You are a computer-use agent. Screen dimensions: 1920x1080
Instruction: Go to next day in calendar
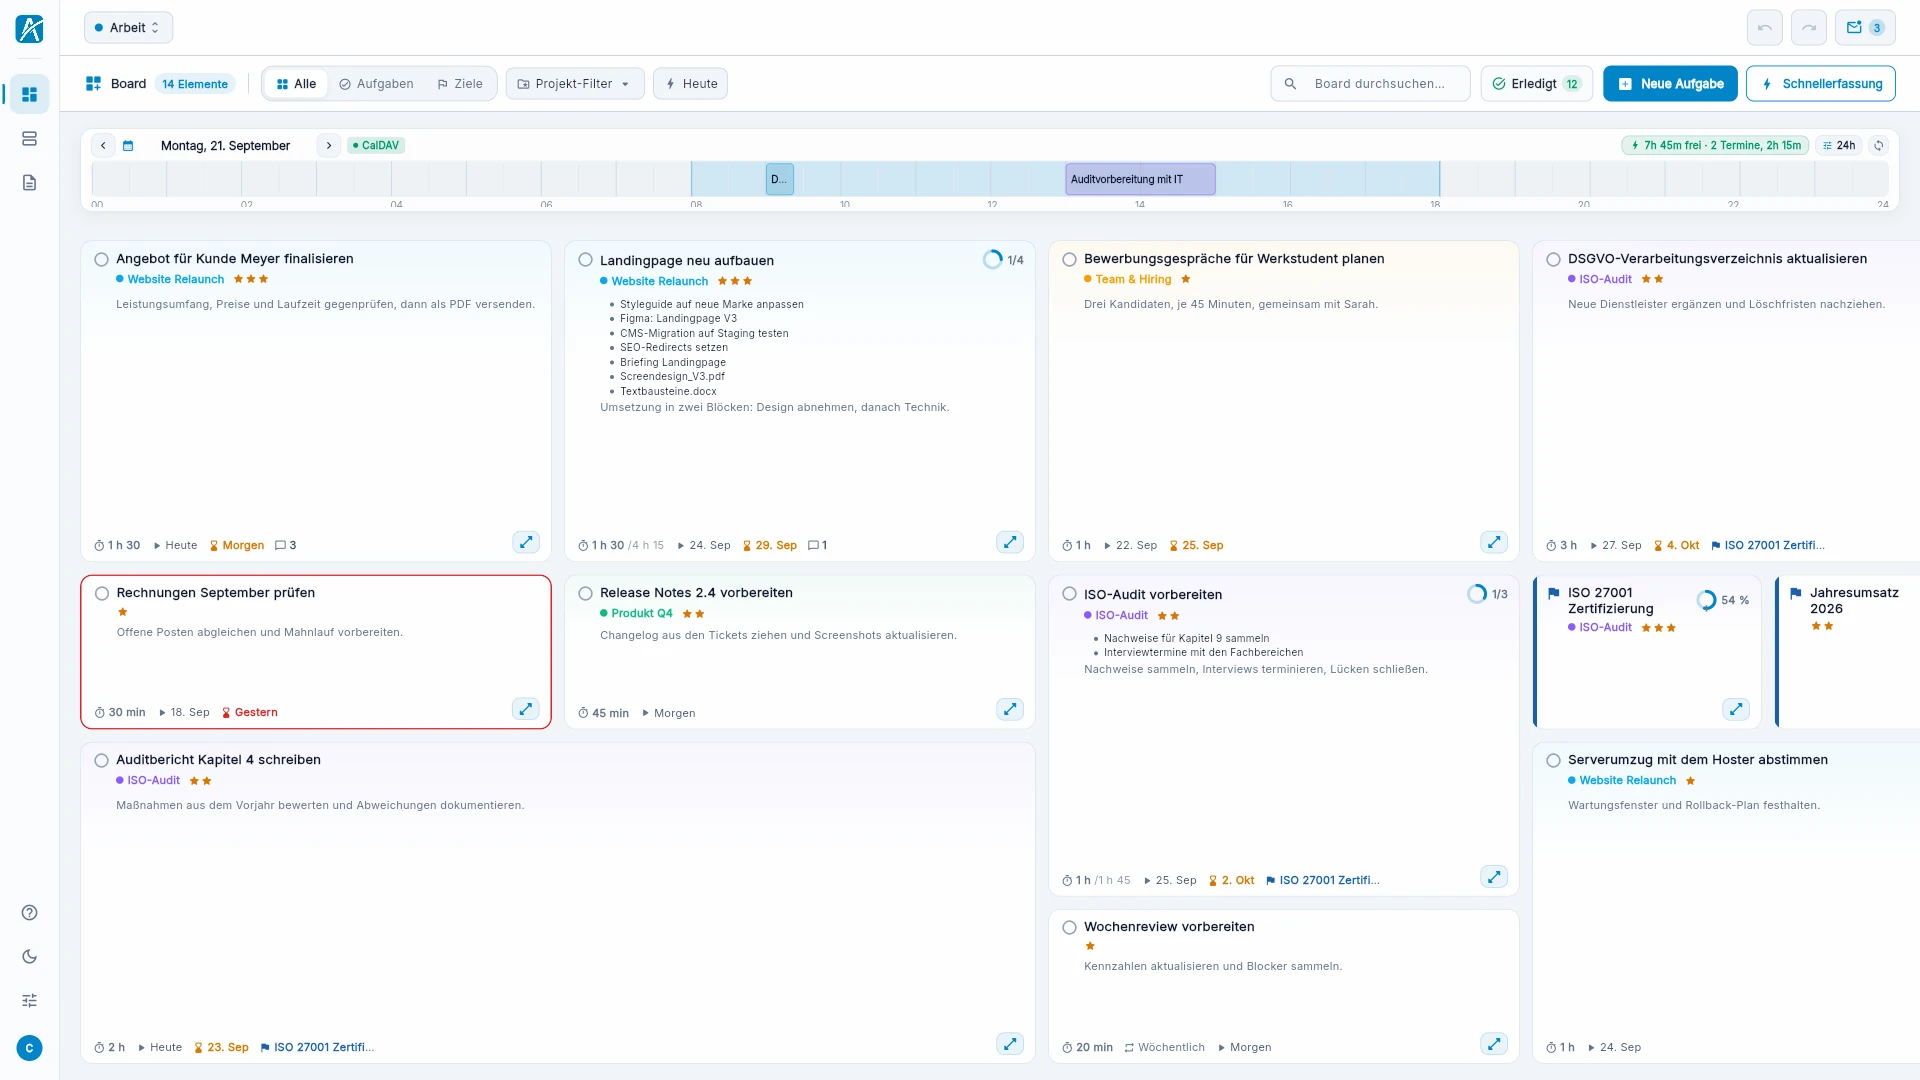(x=328, y=145)
